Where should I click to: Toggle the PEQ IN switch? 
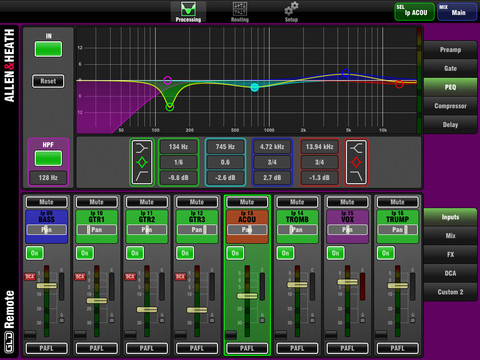[x=48, y=49]
